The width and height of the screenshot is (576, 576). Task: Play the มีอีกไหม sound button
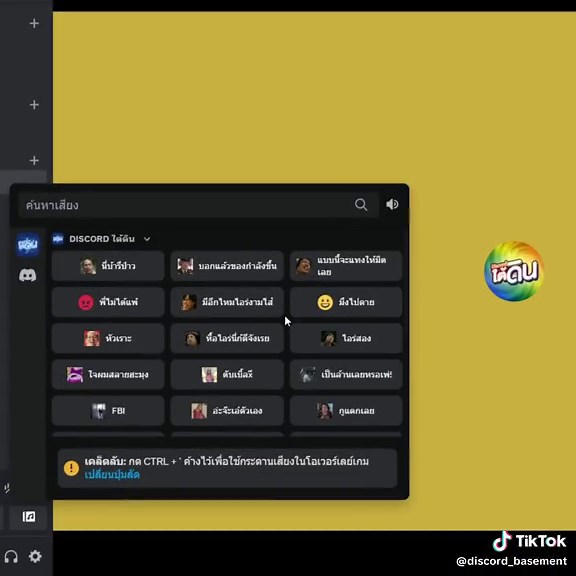pyautogui.click(x=227, y=302)
